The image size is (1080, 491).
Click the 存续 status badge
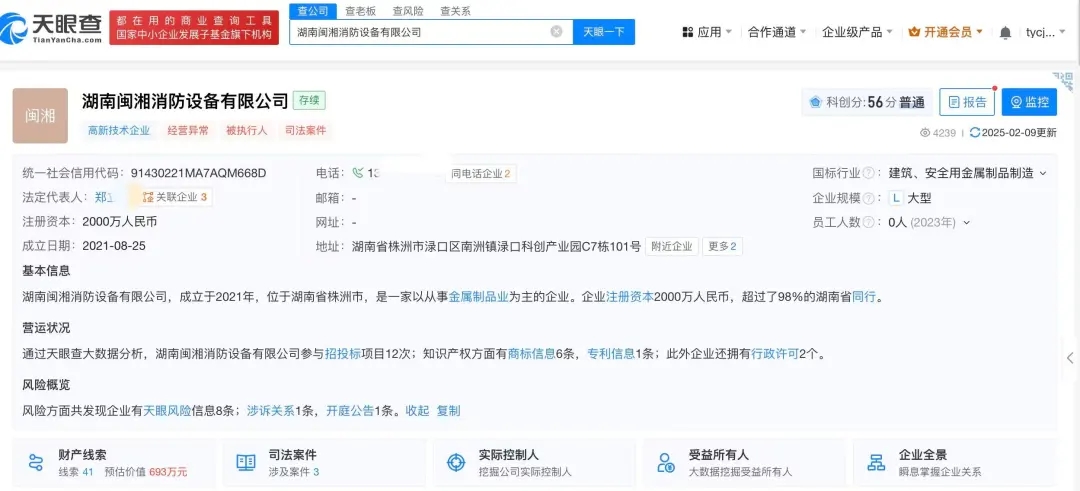pos(309,101)
